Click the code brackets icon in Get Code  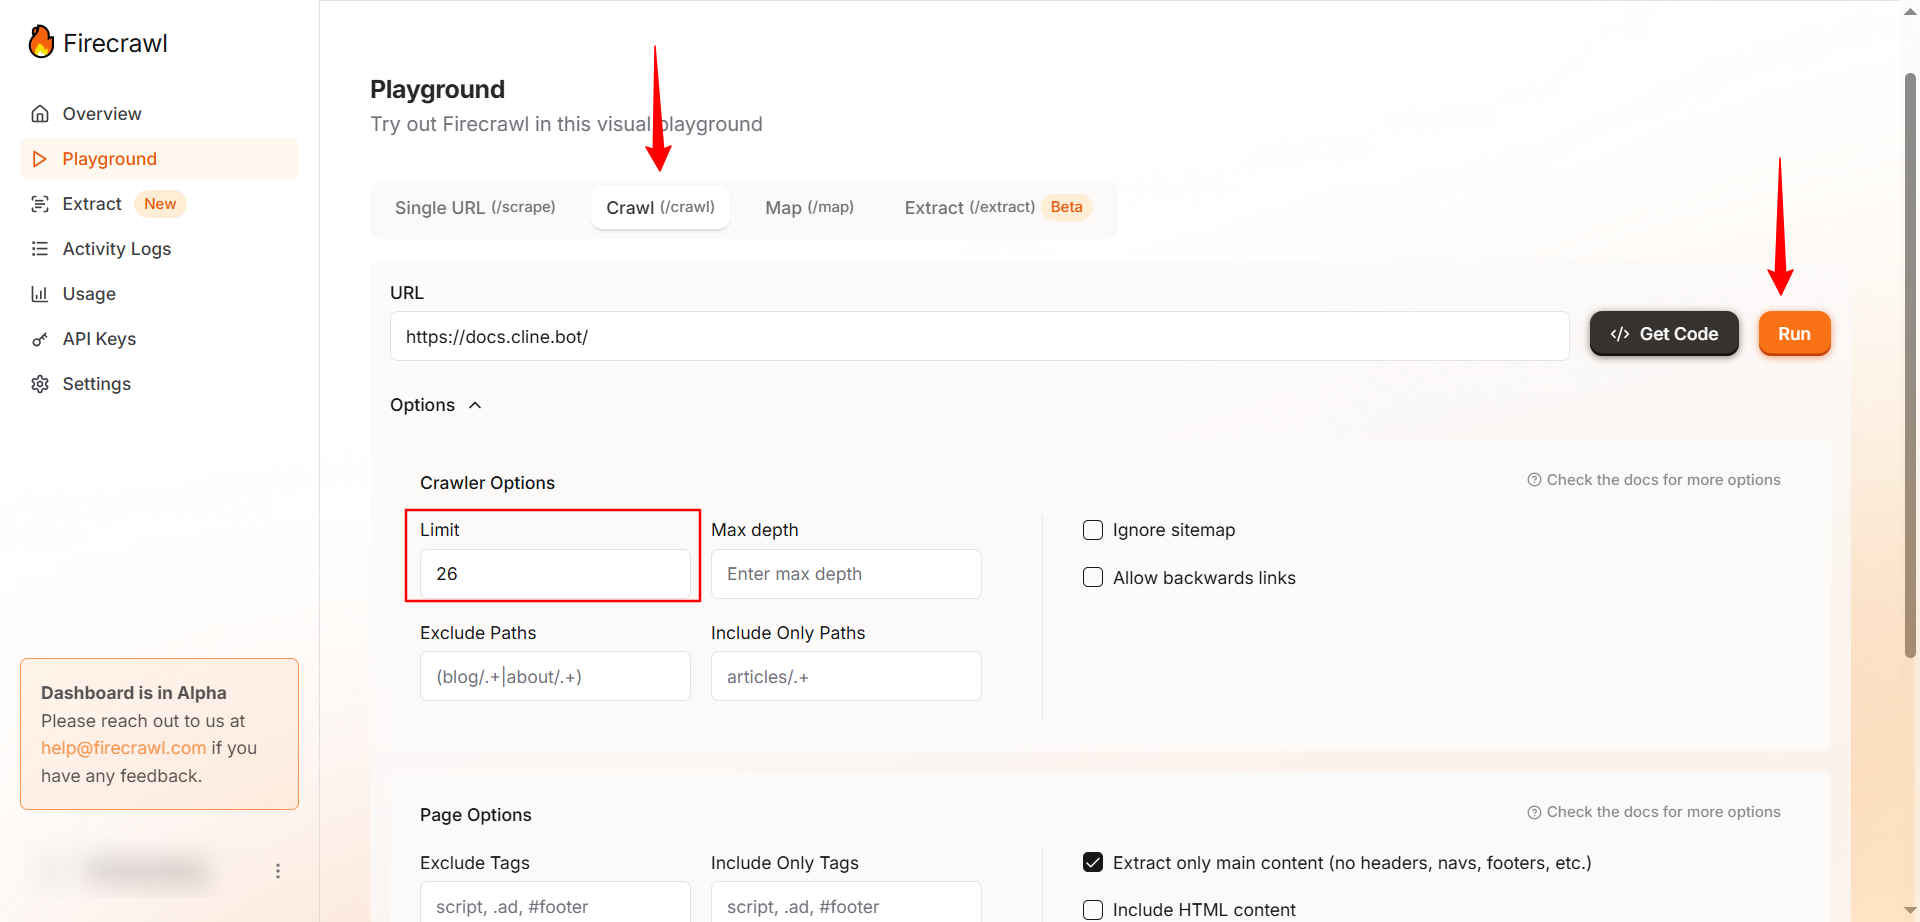tap(1620, 334)
